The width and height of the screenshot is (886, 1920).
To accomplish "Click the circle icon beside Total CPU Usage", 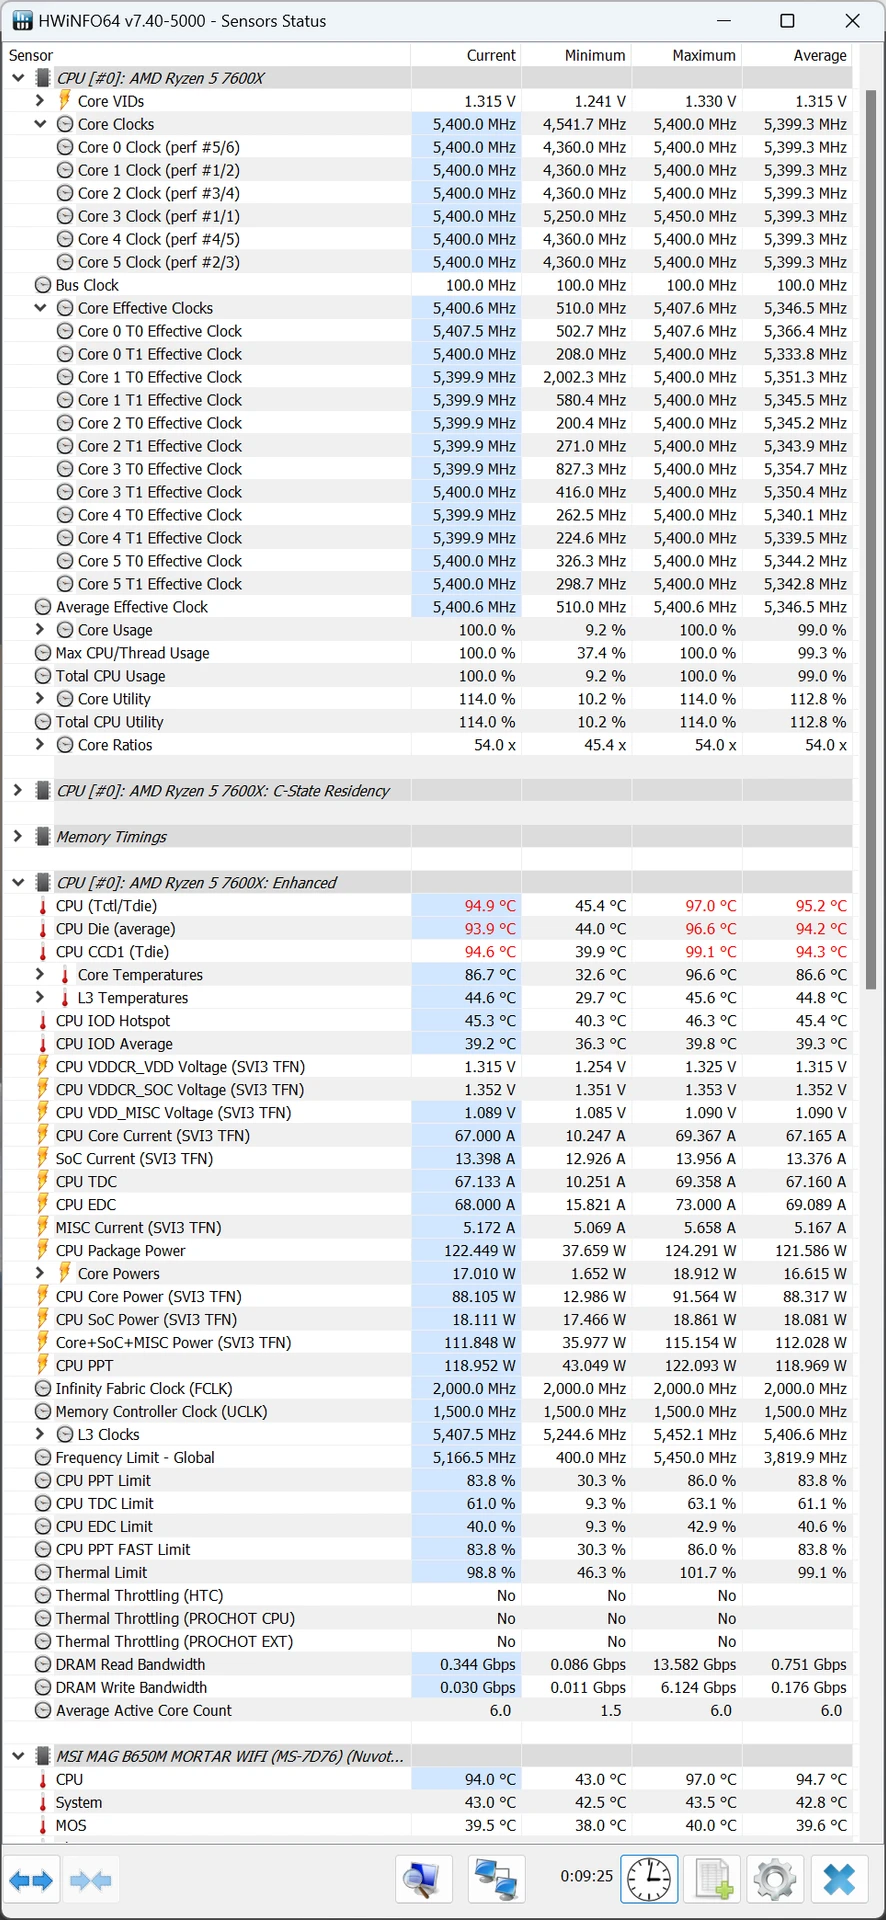I will click(43, 676).
